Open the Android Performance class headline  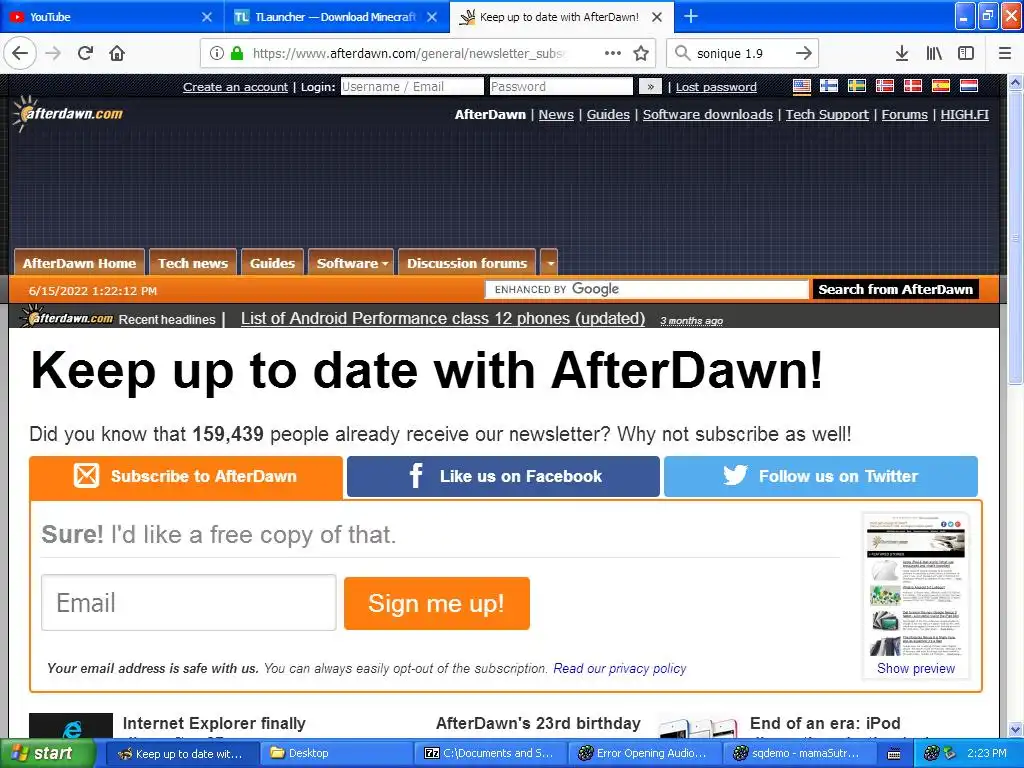point(443,319)
